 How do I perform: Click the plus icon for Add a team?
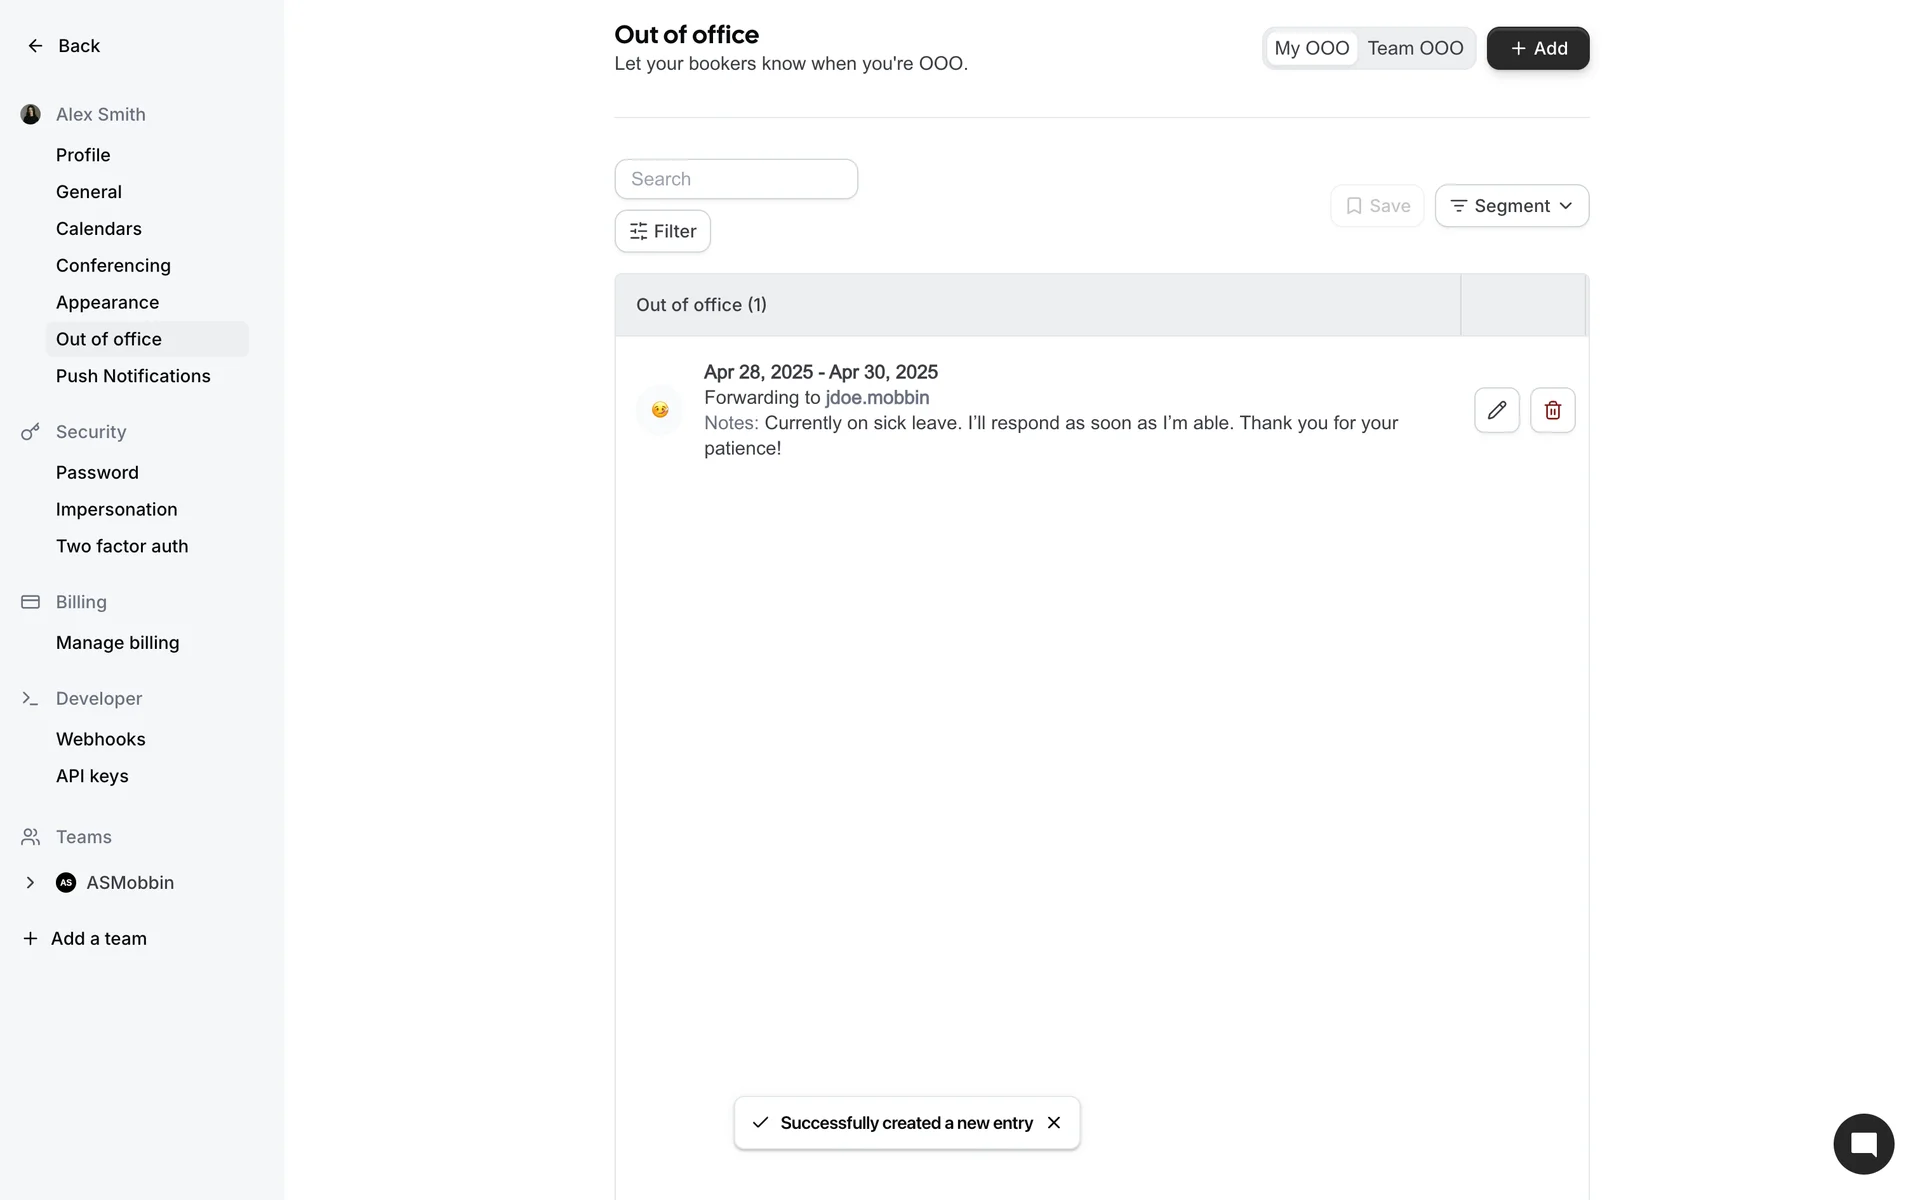31,938
